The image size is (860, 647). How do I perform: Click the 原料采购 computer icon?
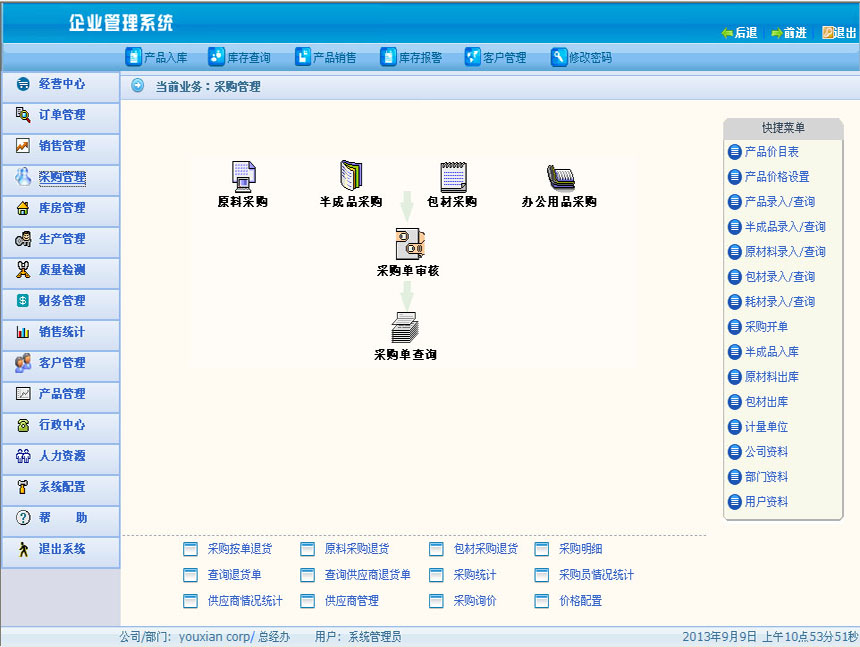(243, 176)
